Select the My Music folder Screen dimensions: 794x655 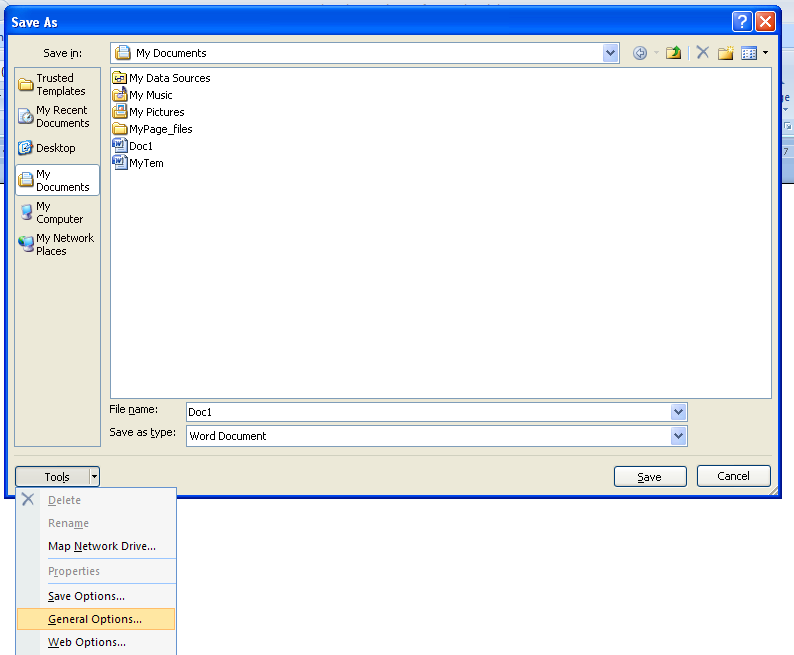pos(142,95)
